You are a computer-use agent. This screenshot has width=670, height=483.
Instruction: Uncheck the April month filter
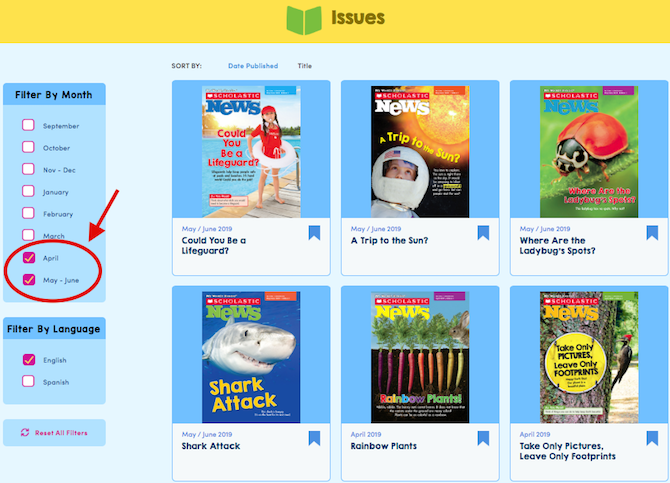click(x=29, y=258)
